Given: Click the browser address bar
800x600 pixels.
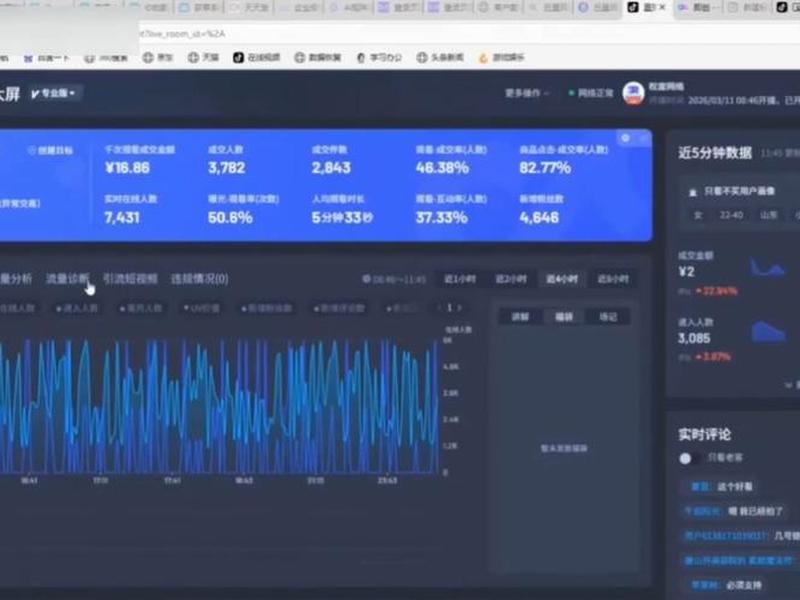Looking at the screenshot, I should pyautogui.click(x=459, y=34).
